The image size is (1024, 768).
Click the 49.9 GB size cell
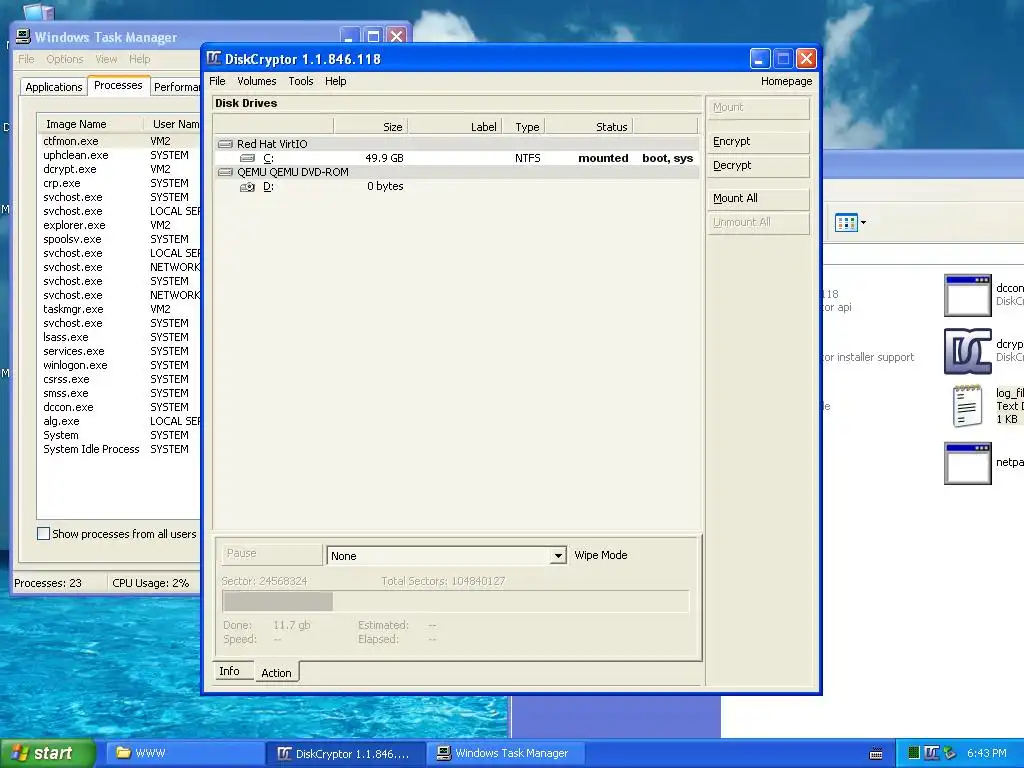point(384,158)
